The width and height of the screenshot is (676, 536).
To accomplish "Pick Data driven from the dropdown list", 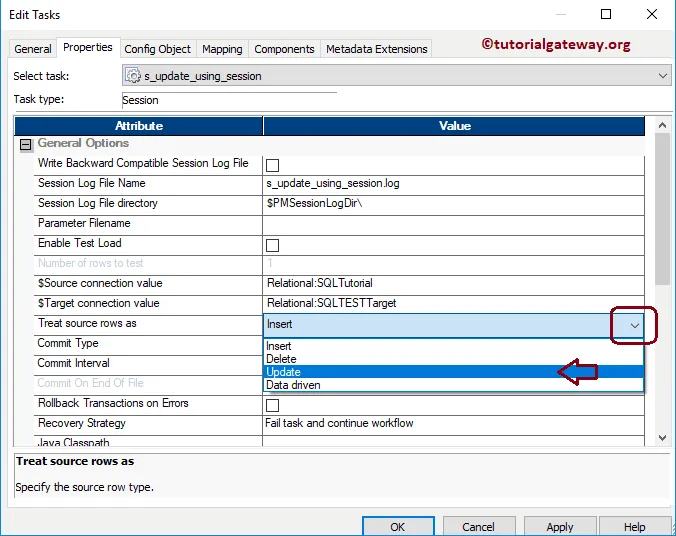I will click(453, 385).
